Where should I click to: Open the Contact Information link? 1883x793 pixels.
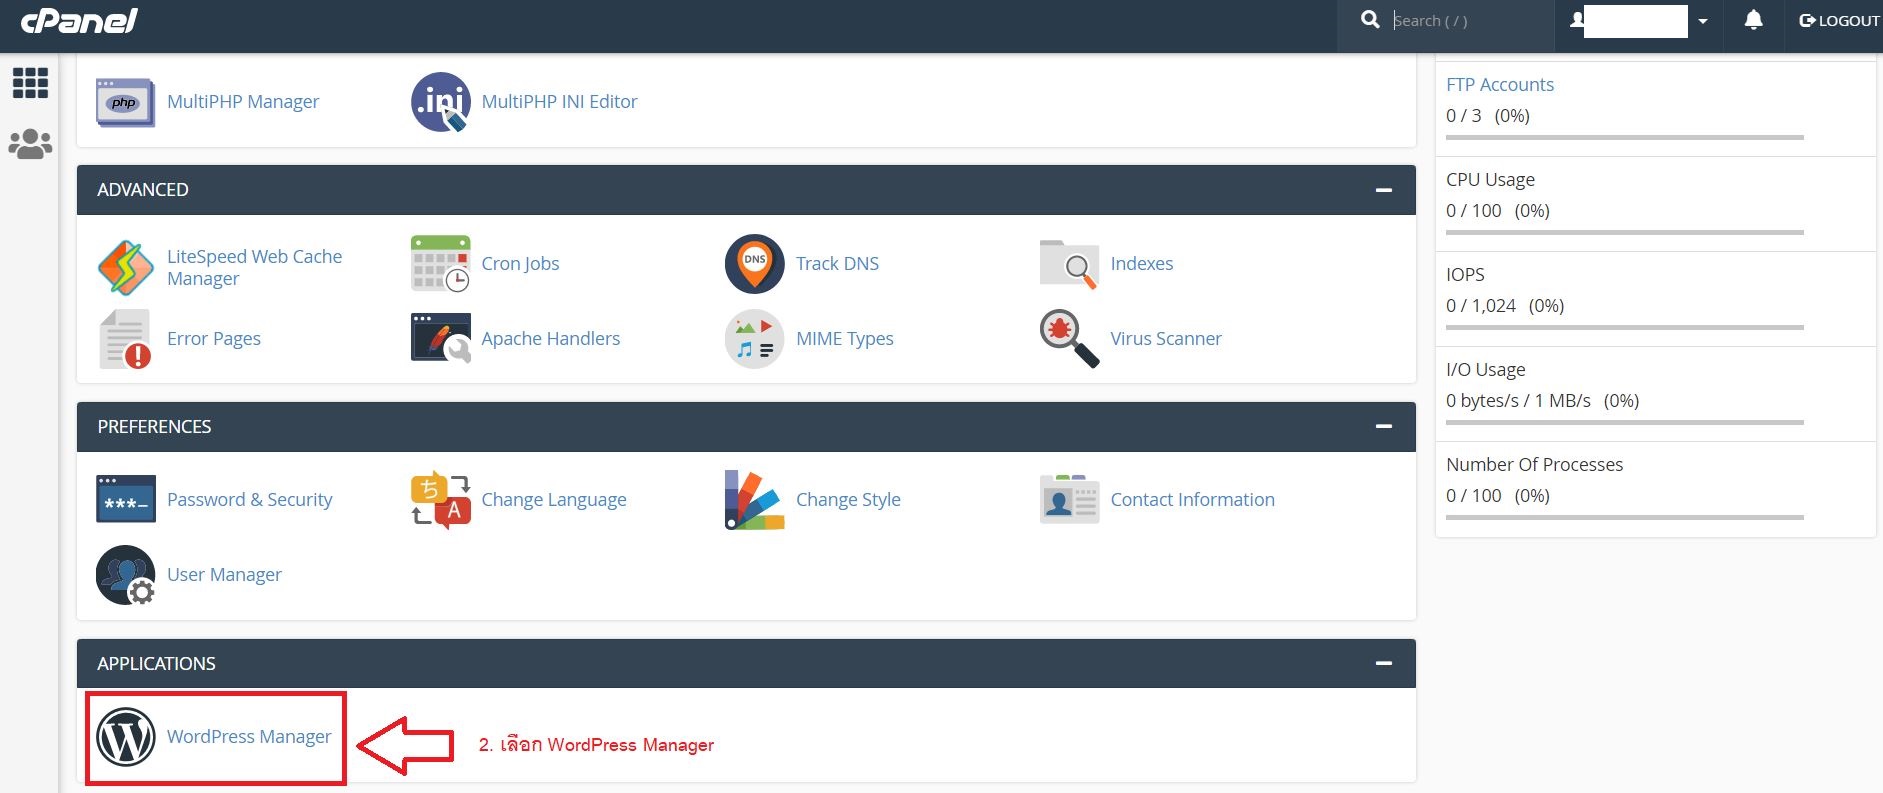tap(1192, 500)
